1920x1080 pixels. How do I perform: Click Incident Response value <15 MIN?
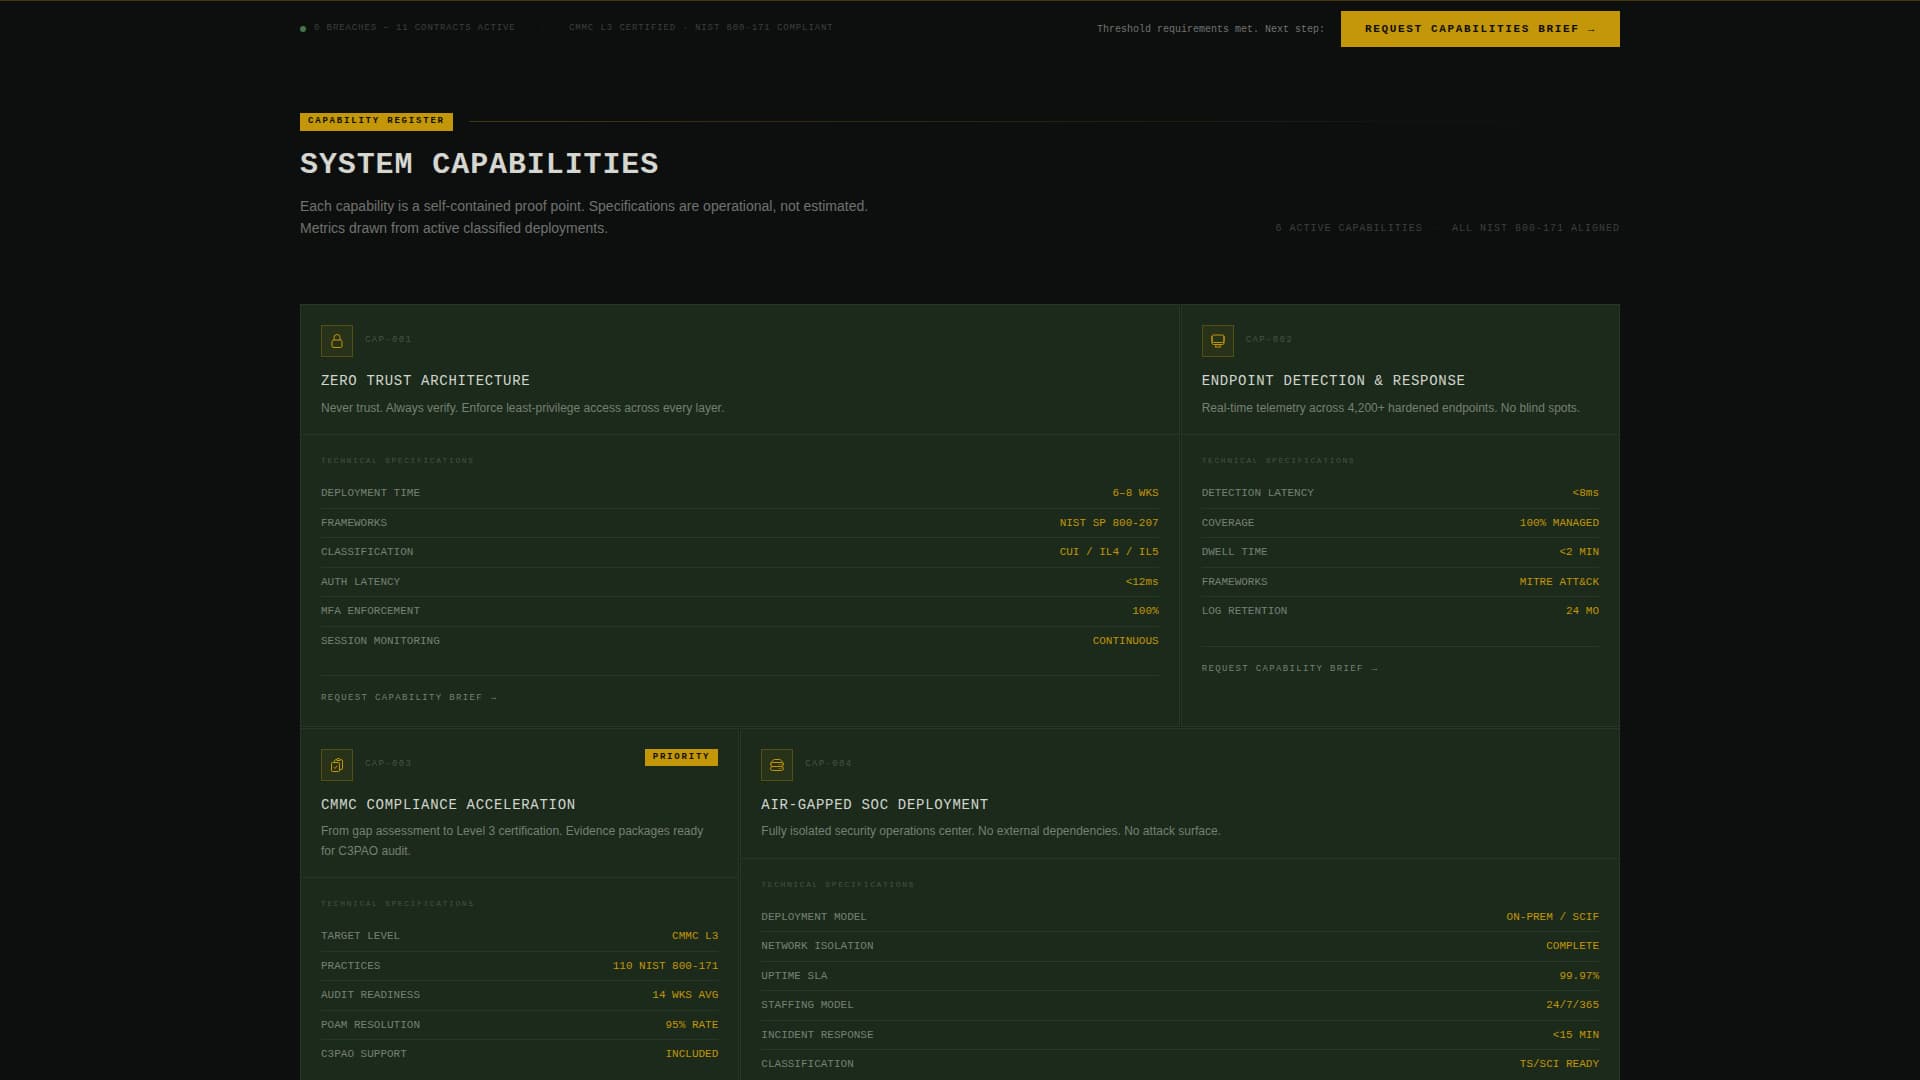point(1575,1035)
